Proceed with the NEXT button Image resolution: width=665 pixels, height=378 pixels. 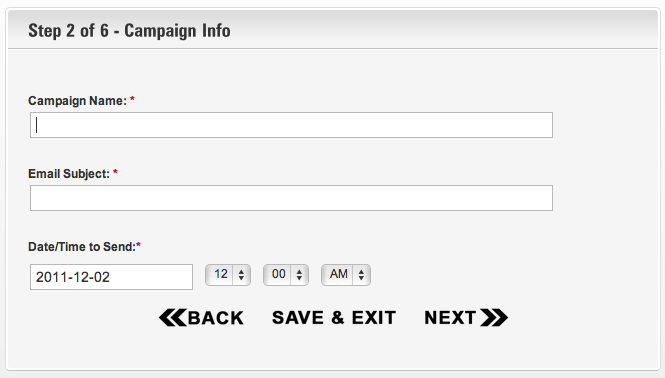point(466,318)
